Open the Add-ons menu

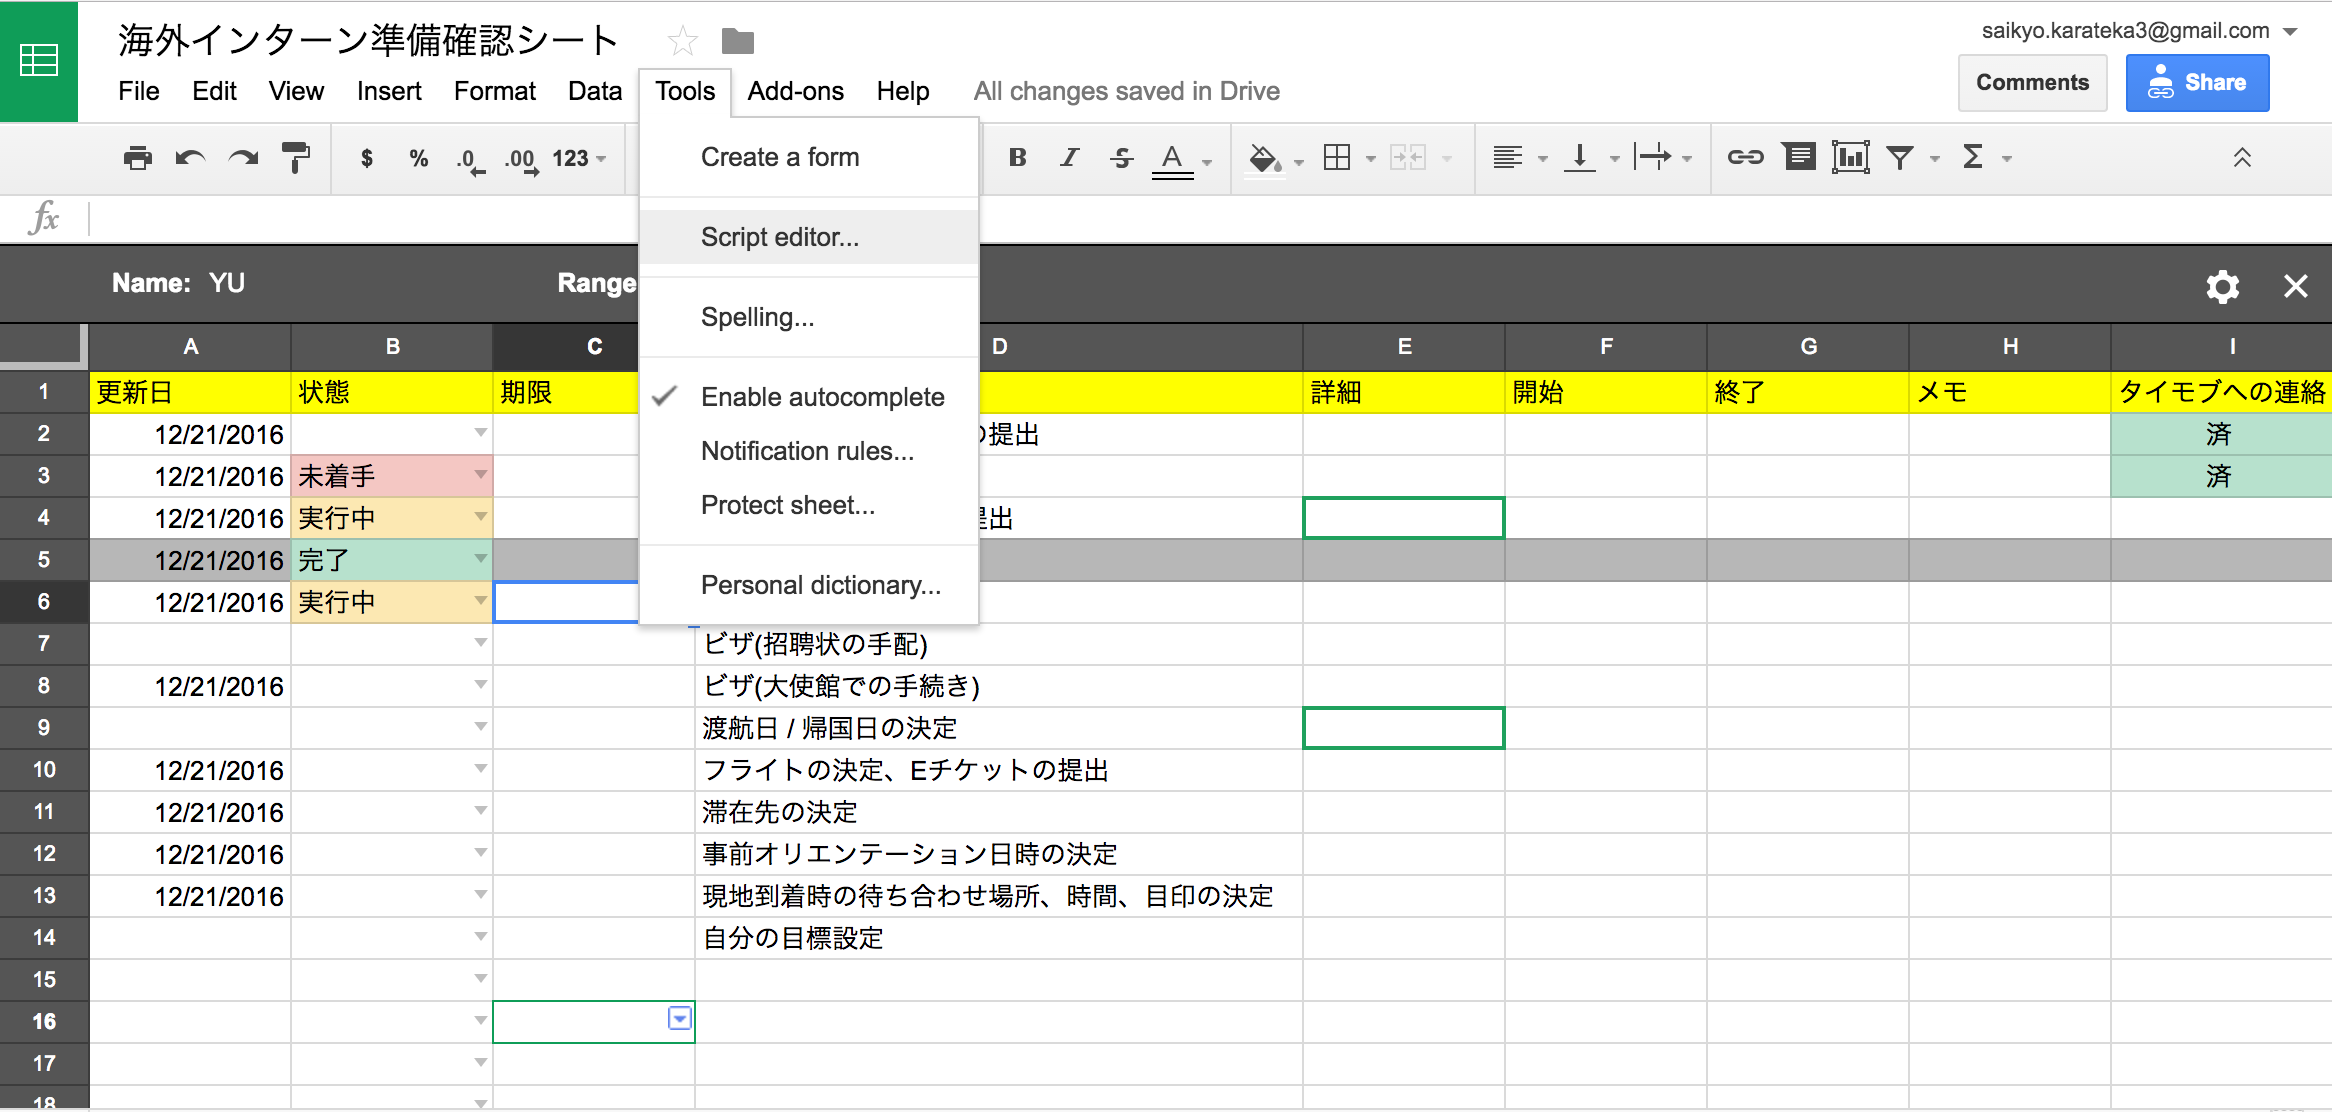point(796,91)
